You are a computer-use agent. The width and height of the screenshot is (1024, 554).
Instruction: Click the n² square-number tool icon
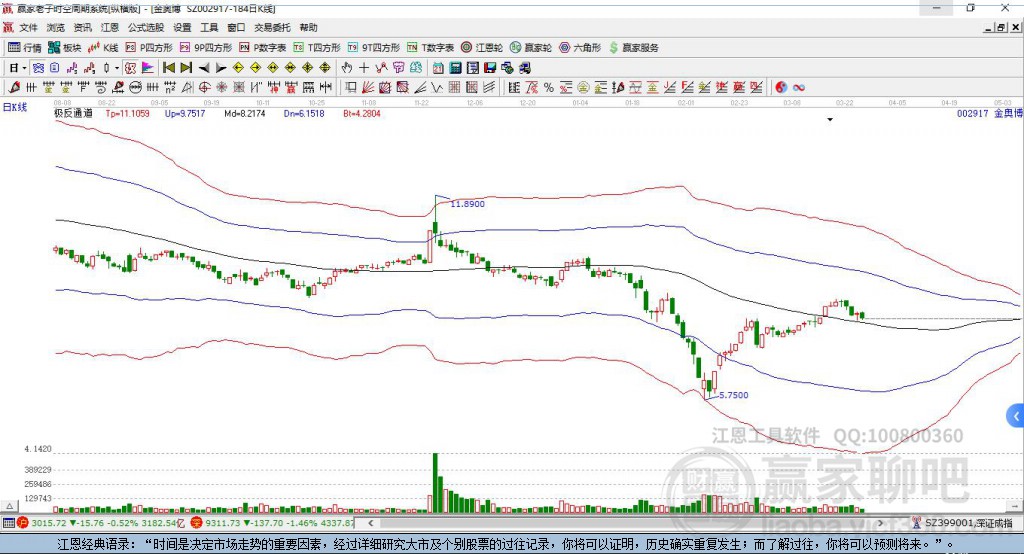170,88
